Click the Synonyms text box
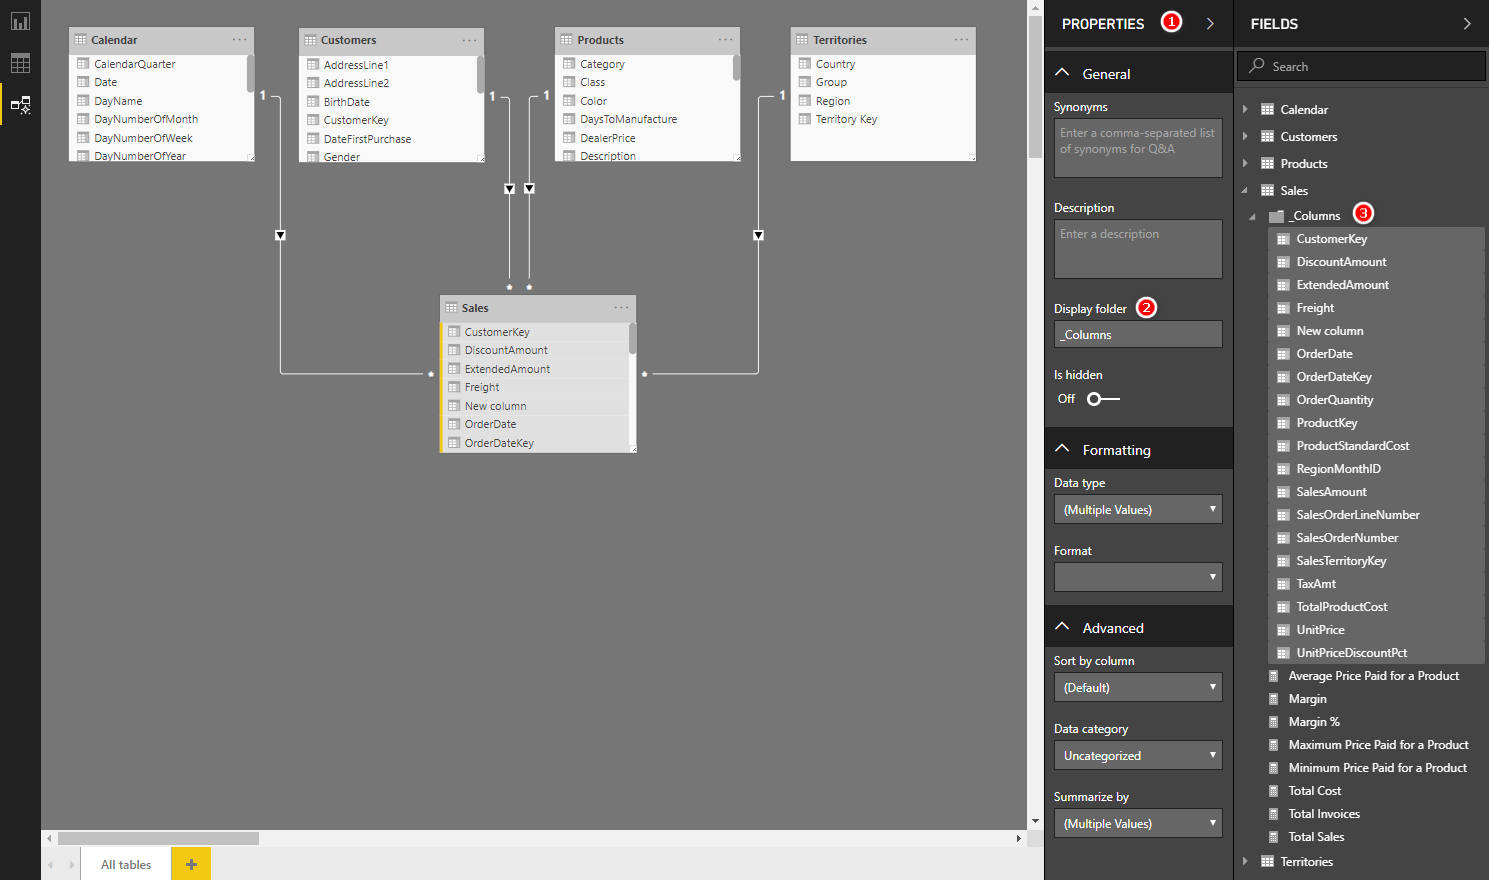 point(1138,148)
